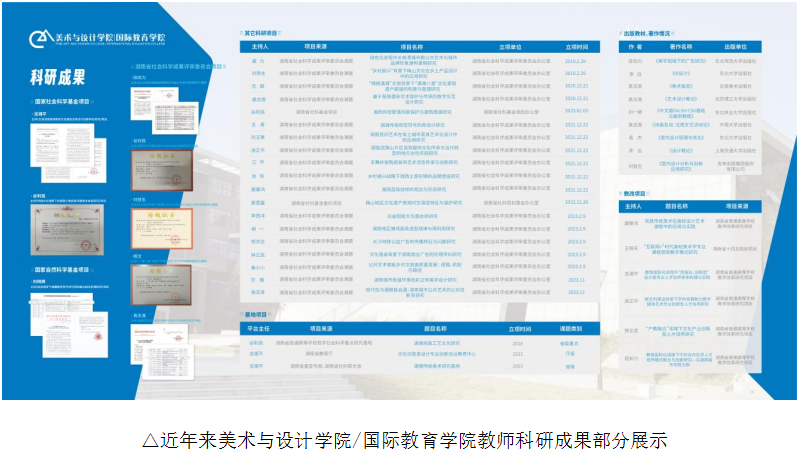Image resolution: width=799 pixels, height=455 pixels.
Task: Click 平台主任 column header in 基地项目 table
Action: click(x=258, y=329)
